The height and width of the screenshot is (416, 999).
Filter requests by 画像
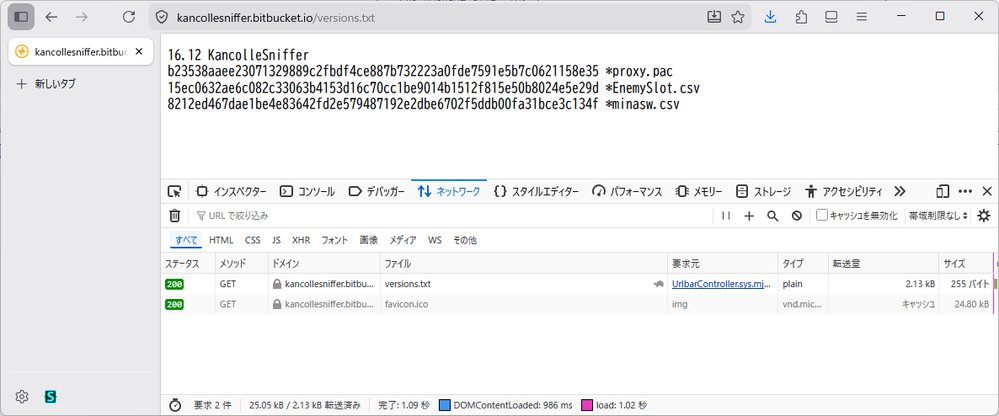point(368,240)
